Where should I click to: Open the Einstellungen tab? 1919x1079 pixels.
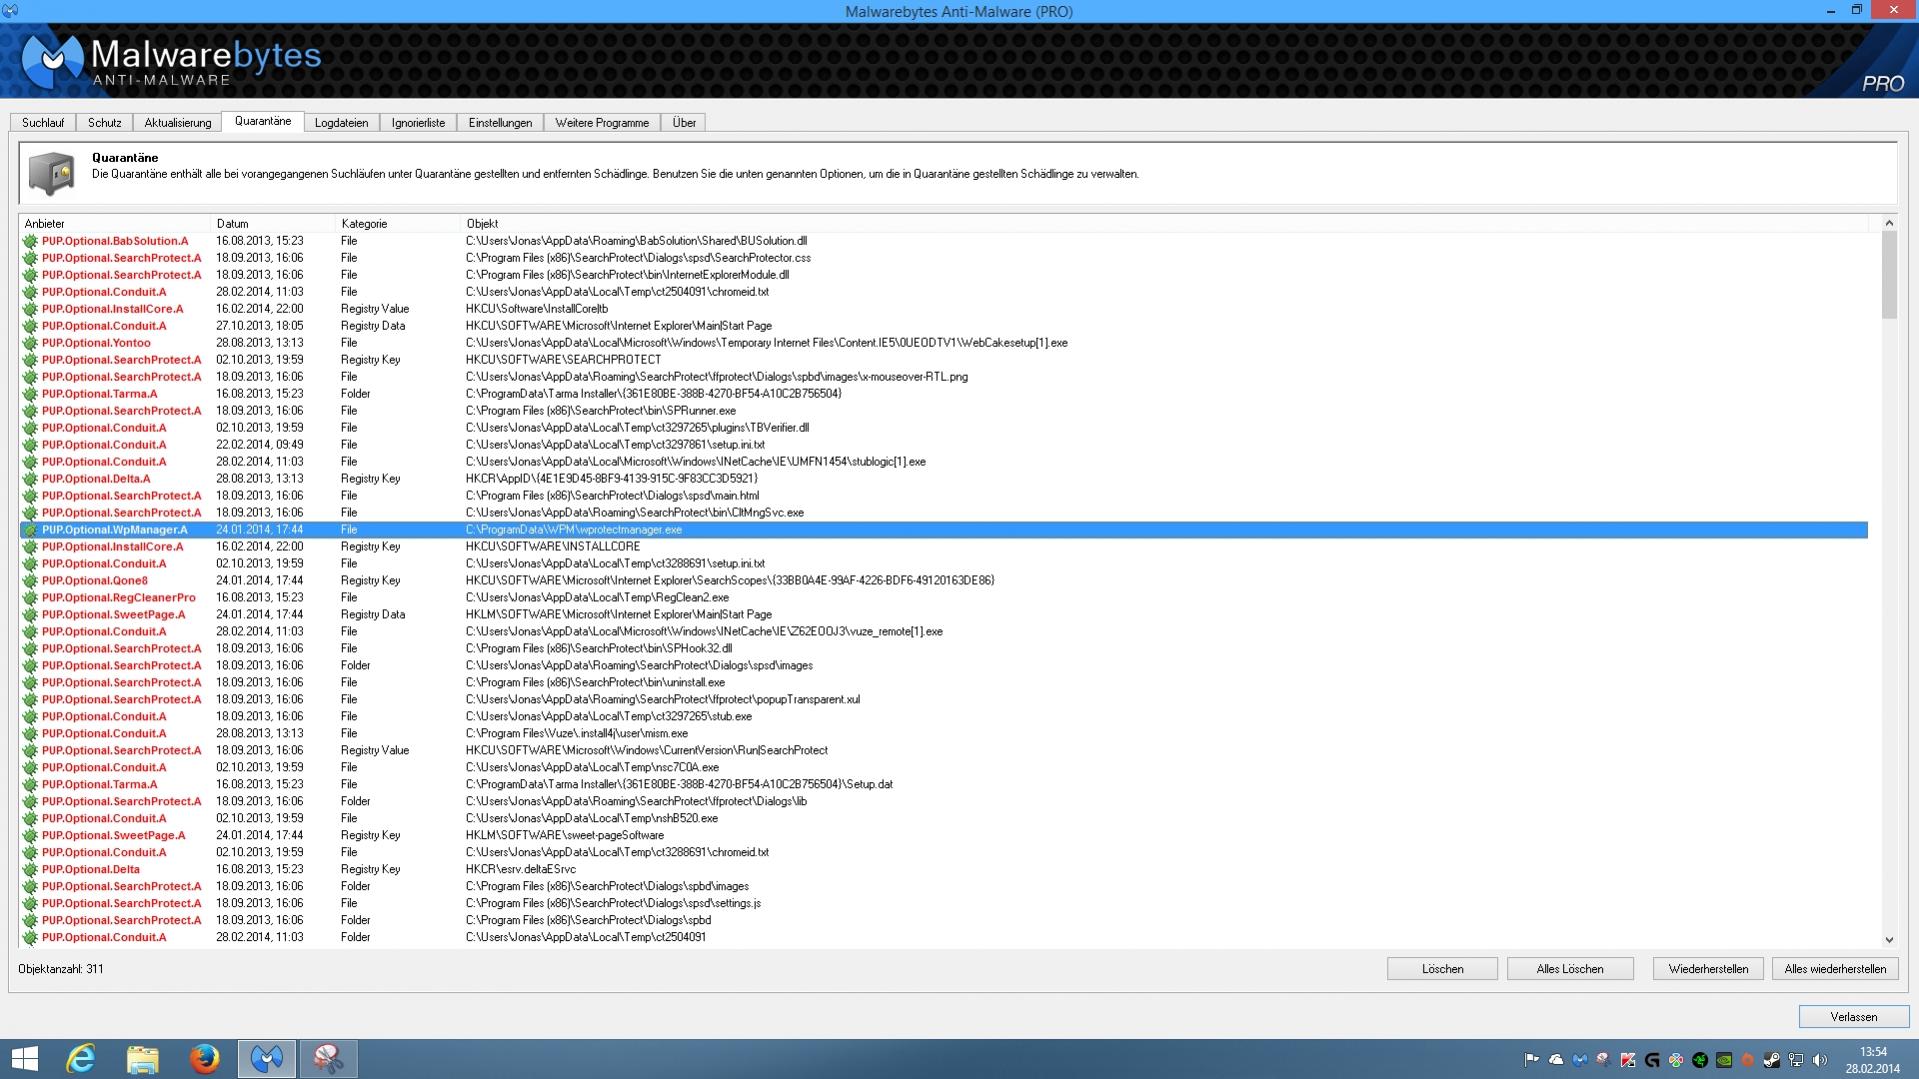pos(500,122)
